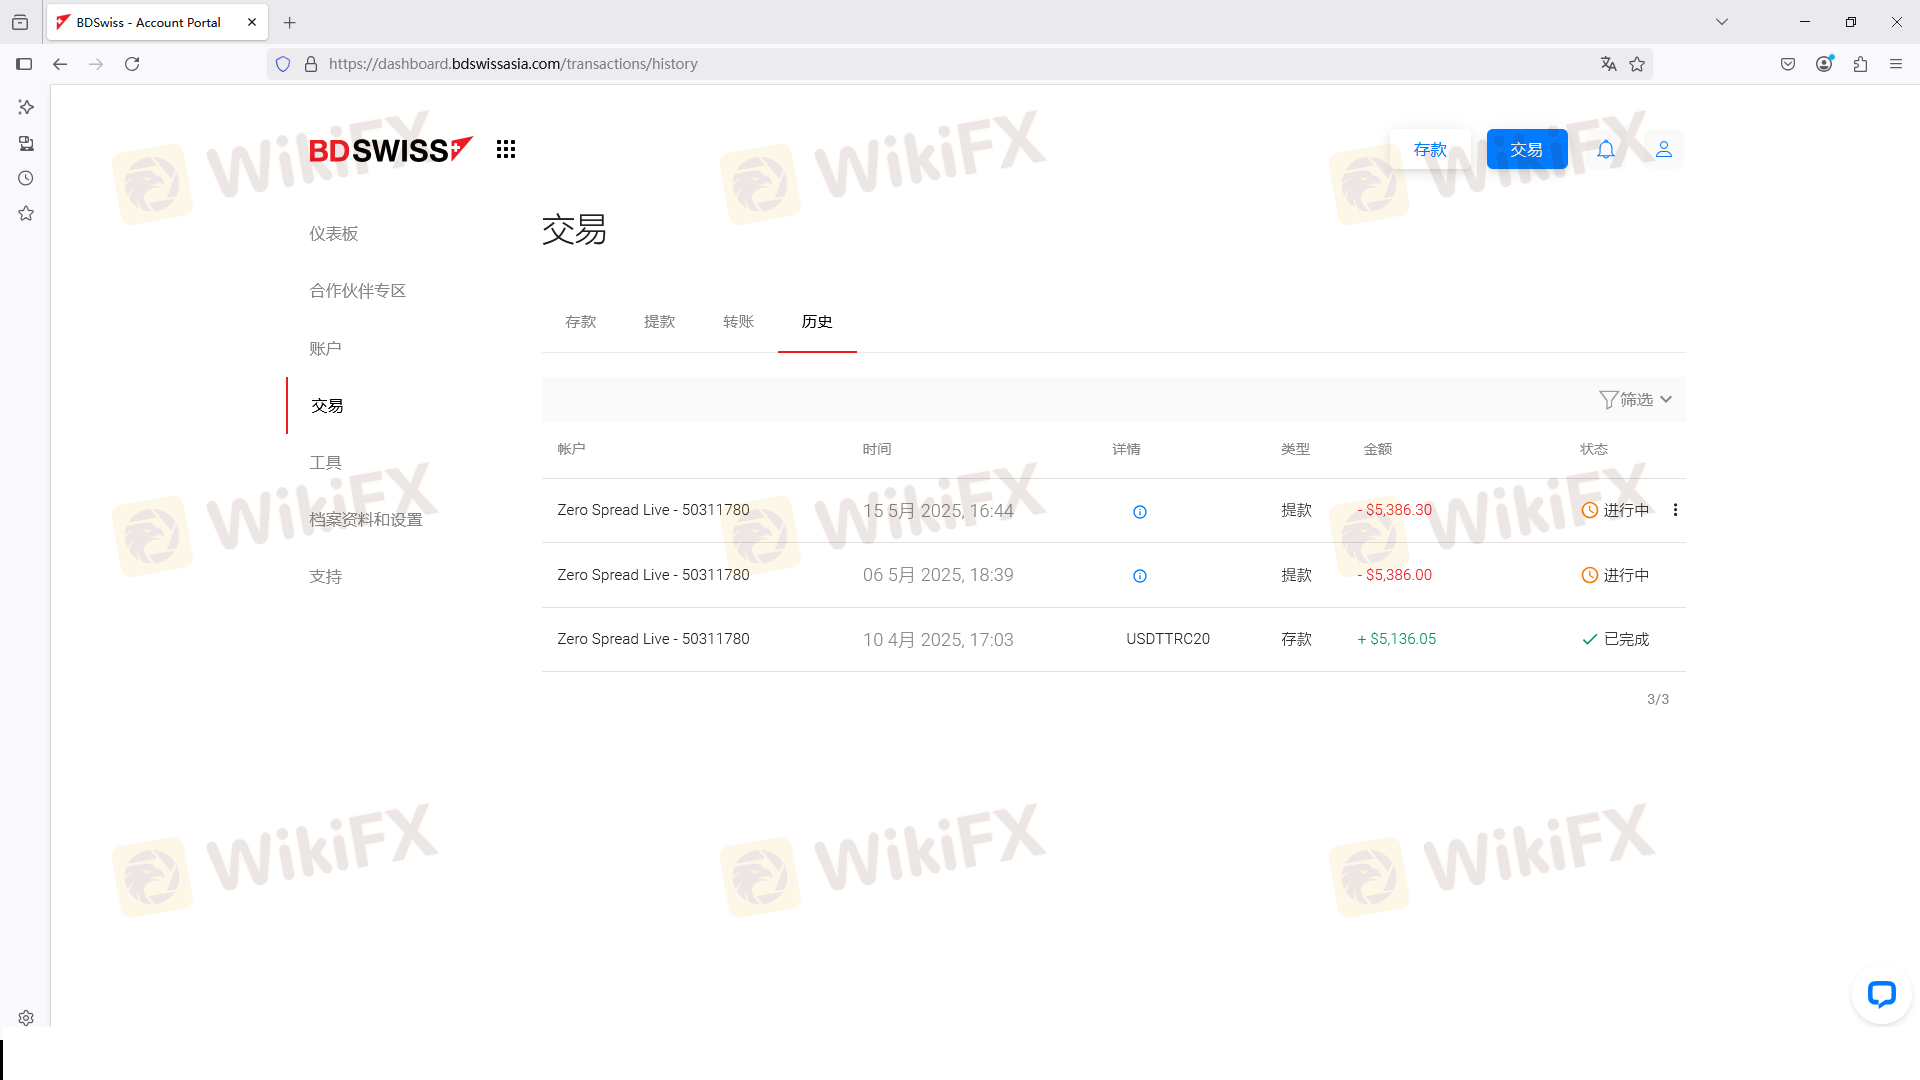Click the -$5,386.00 amount

[1395, 575]
